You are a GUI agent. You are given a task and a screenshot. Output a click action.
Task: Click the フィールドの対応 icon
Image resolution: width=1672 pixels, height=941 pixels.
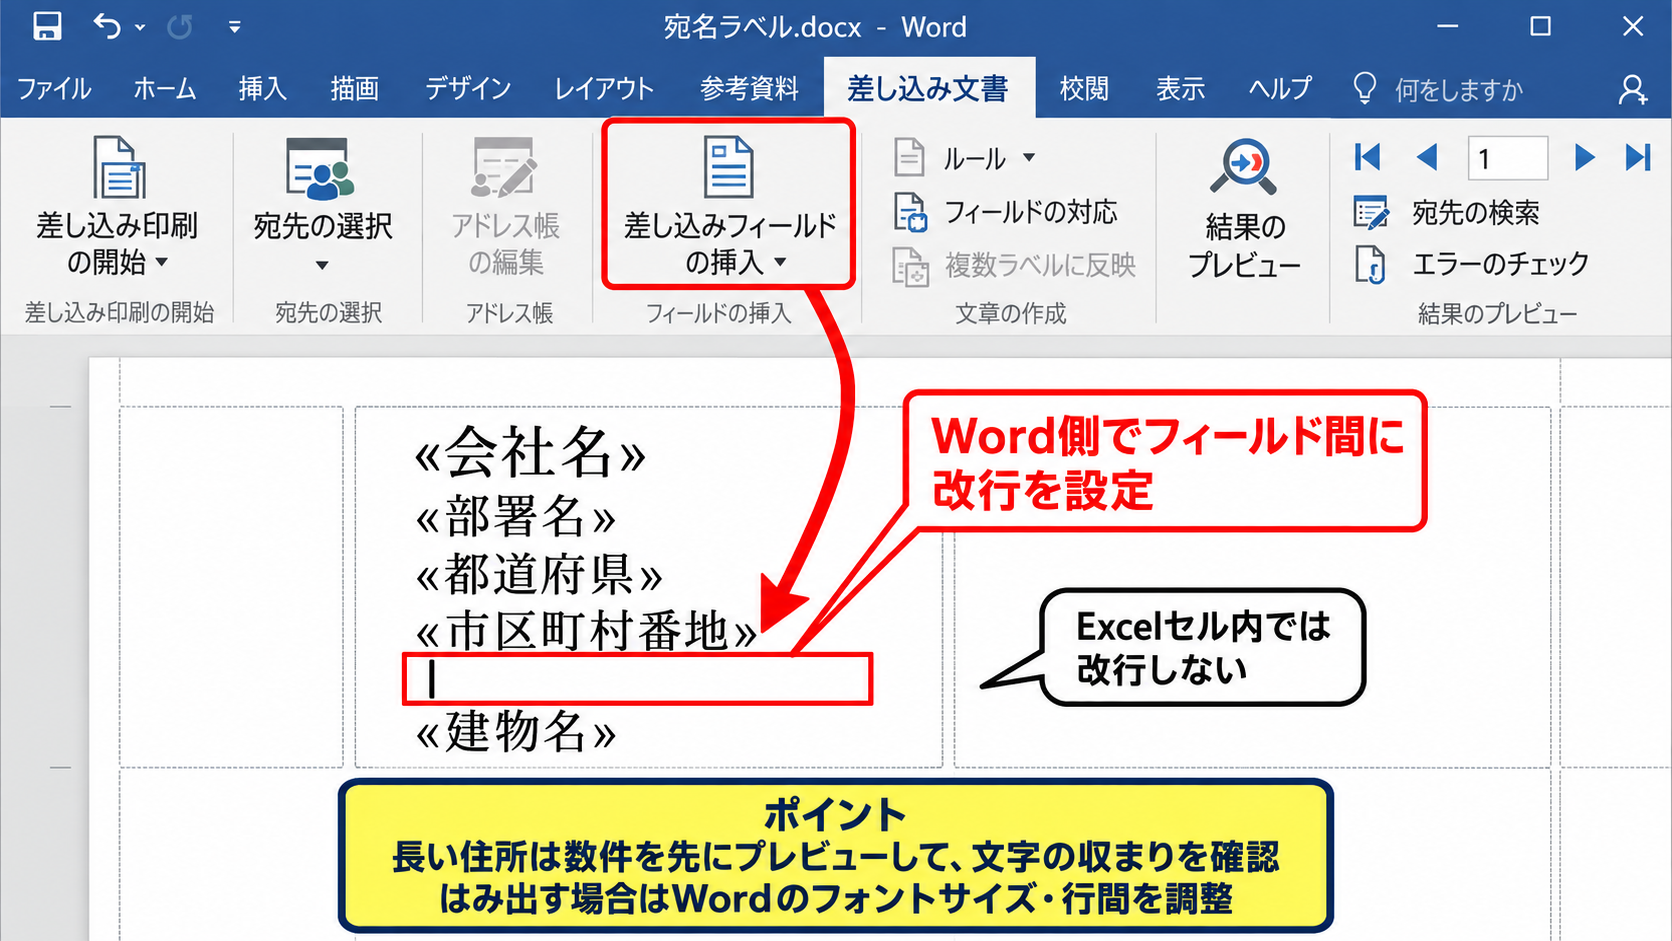[910, 212]
